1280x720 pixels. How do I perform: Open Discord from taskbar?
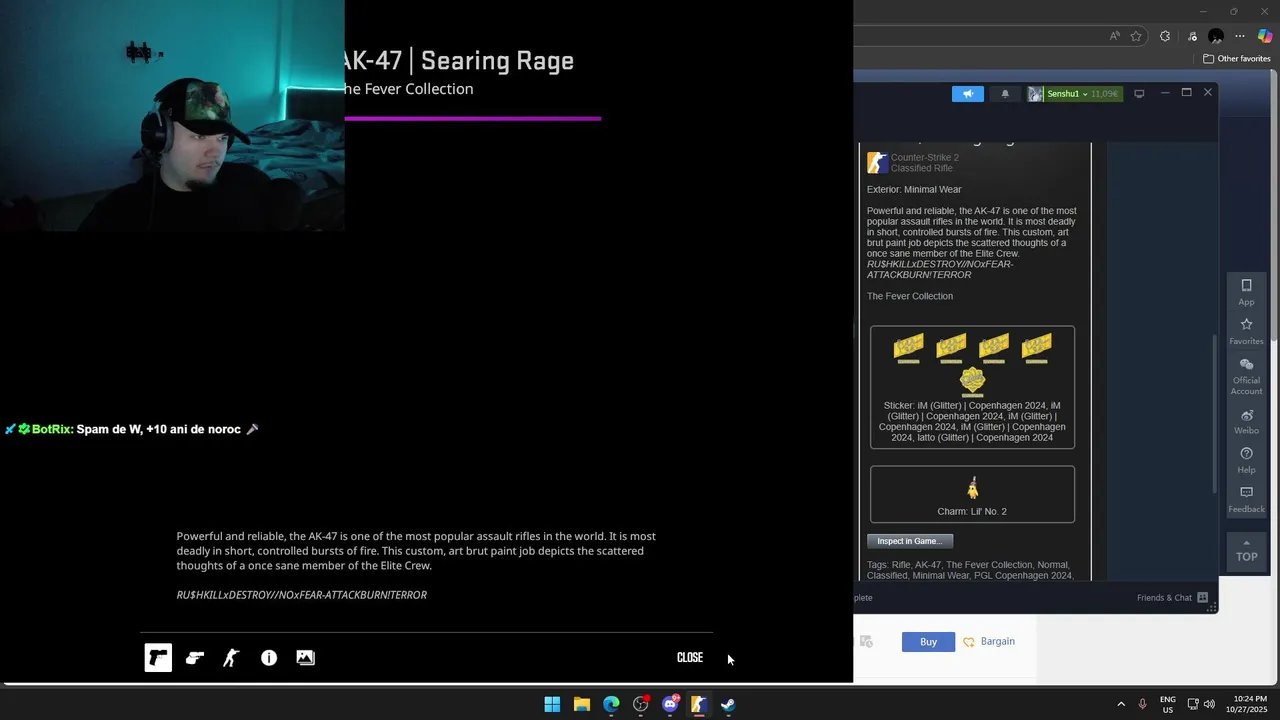coord(670,705)
